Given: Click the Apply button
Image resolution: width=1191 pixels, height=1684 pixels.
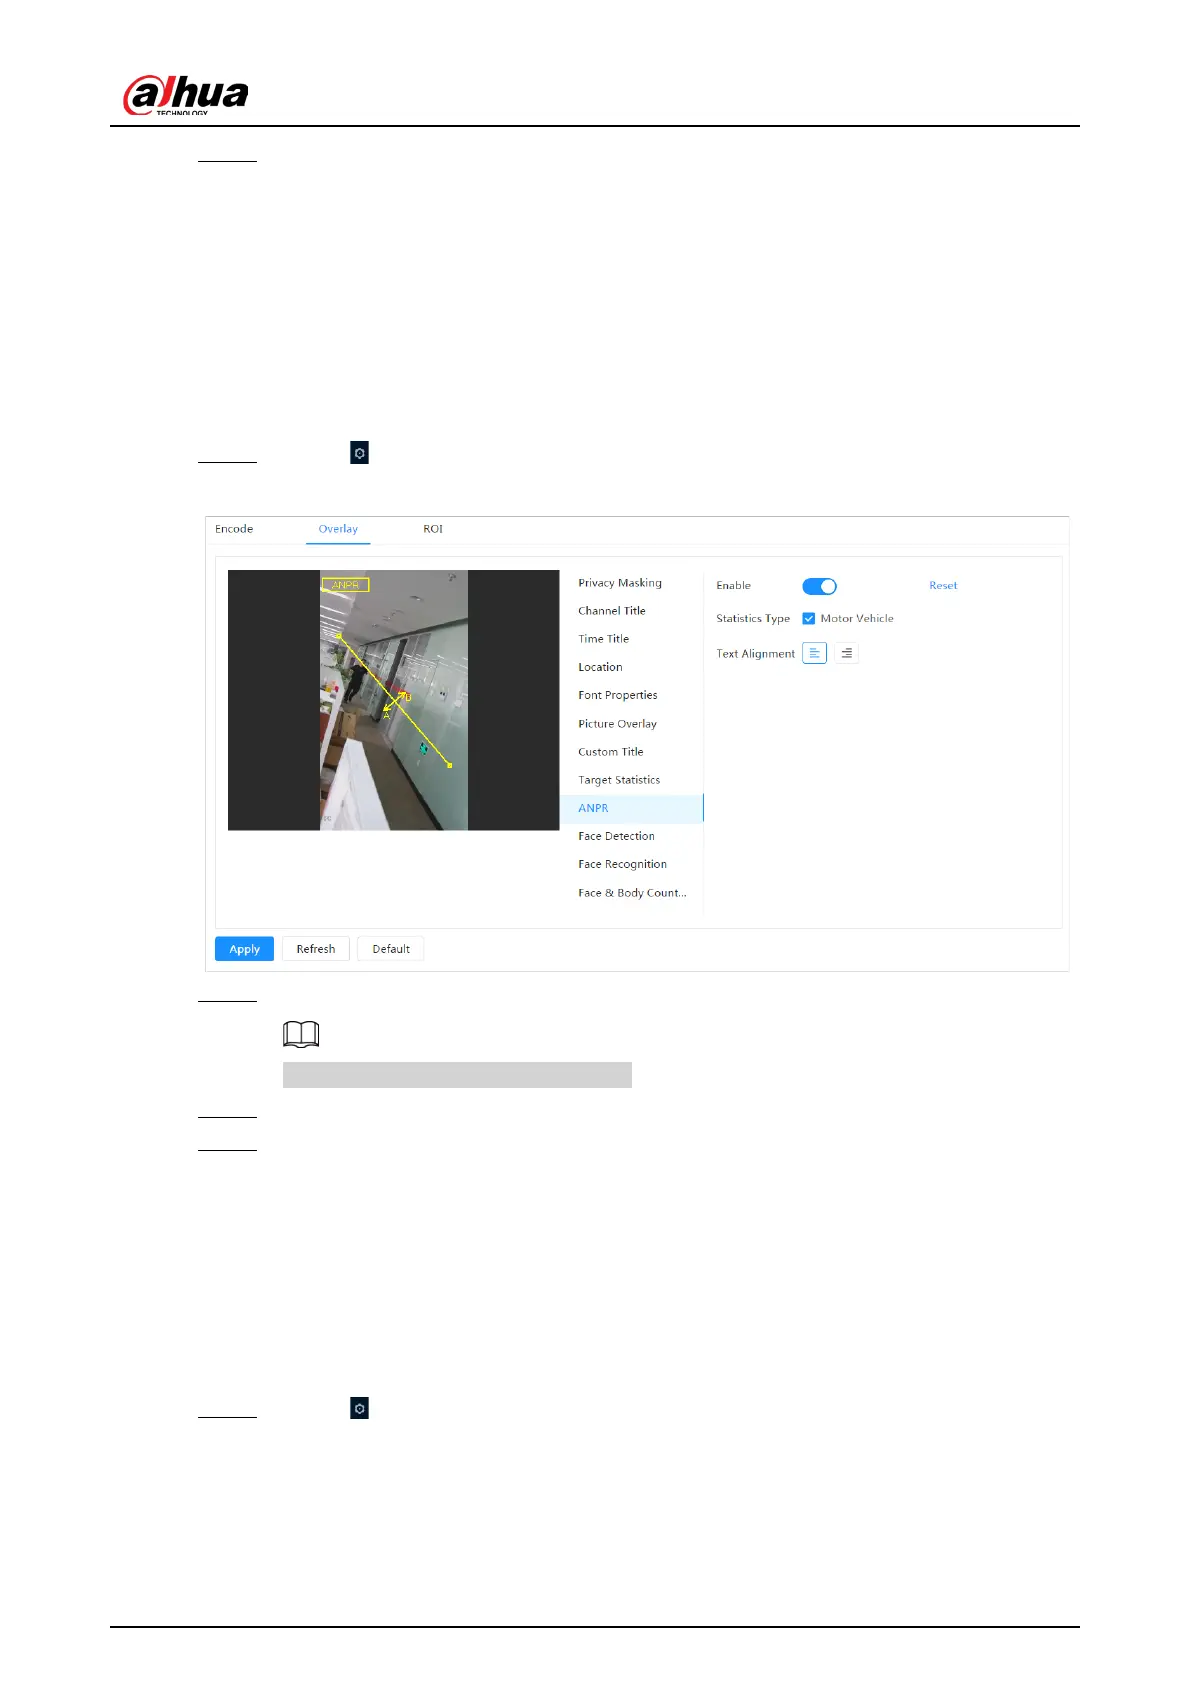Looking at the screenshot, I should coord(244,949).
